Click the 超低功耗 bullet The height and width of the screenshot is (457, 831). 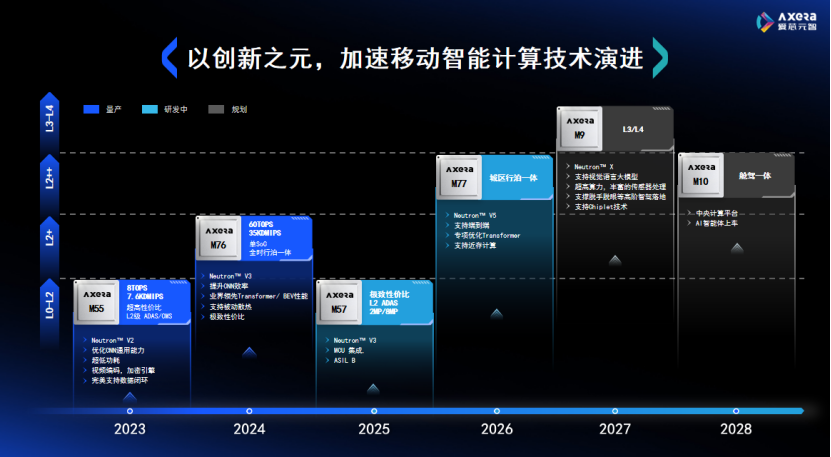tap(105, 361)
